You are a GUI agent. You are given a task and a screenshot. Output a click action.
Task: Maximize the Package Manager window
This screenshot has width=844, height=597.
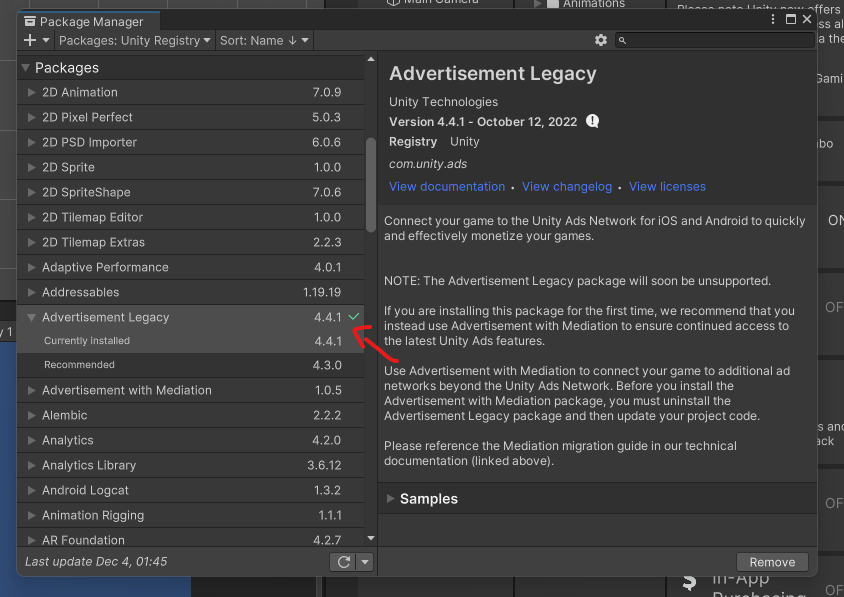tap(791, 19)
